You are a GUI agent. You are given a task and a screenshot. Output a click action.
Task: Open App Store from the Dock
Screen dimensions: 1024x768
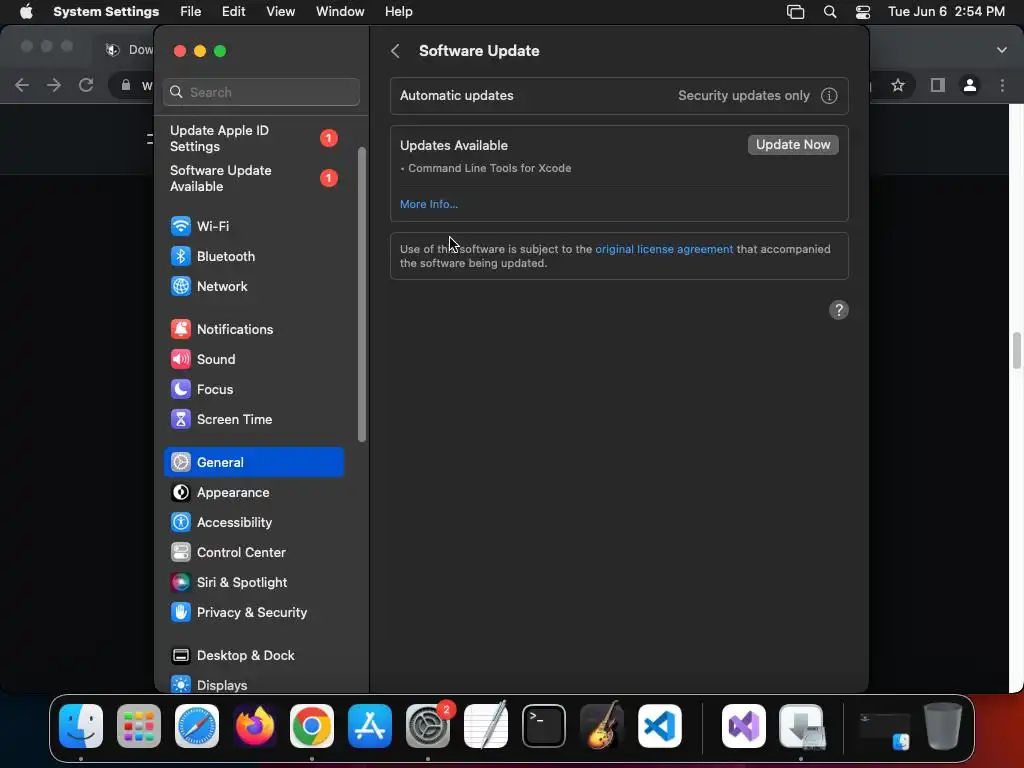[x=370, y=726]
